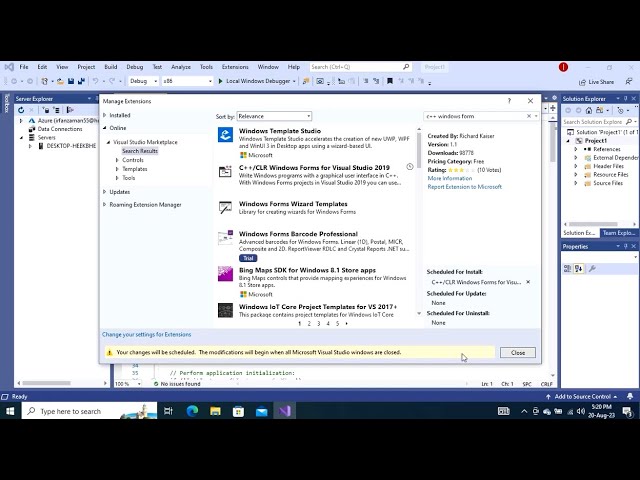This screenshot has width=640, height=480.
Task: Click Windows Template Studio extension icon
Action: pyautogui.click(x=225, y=135)
